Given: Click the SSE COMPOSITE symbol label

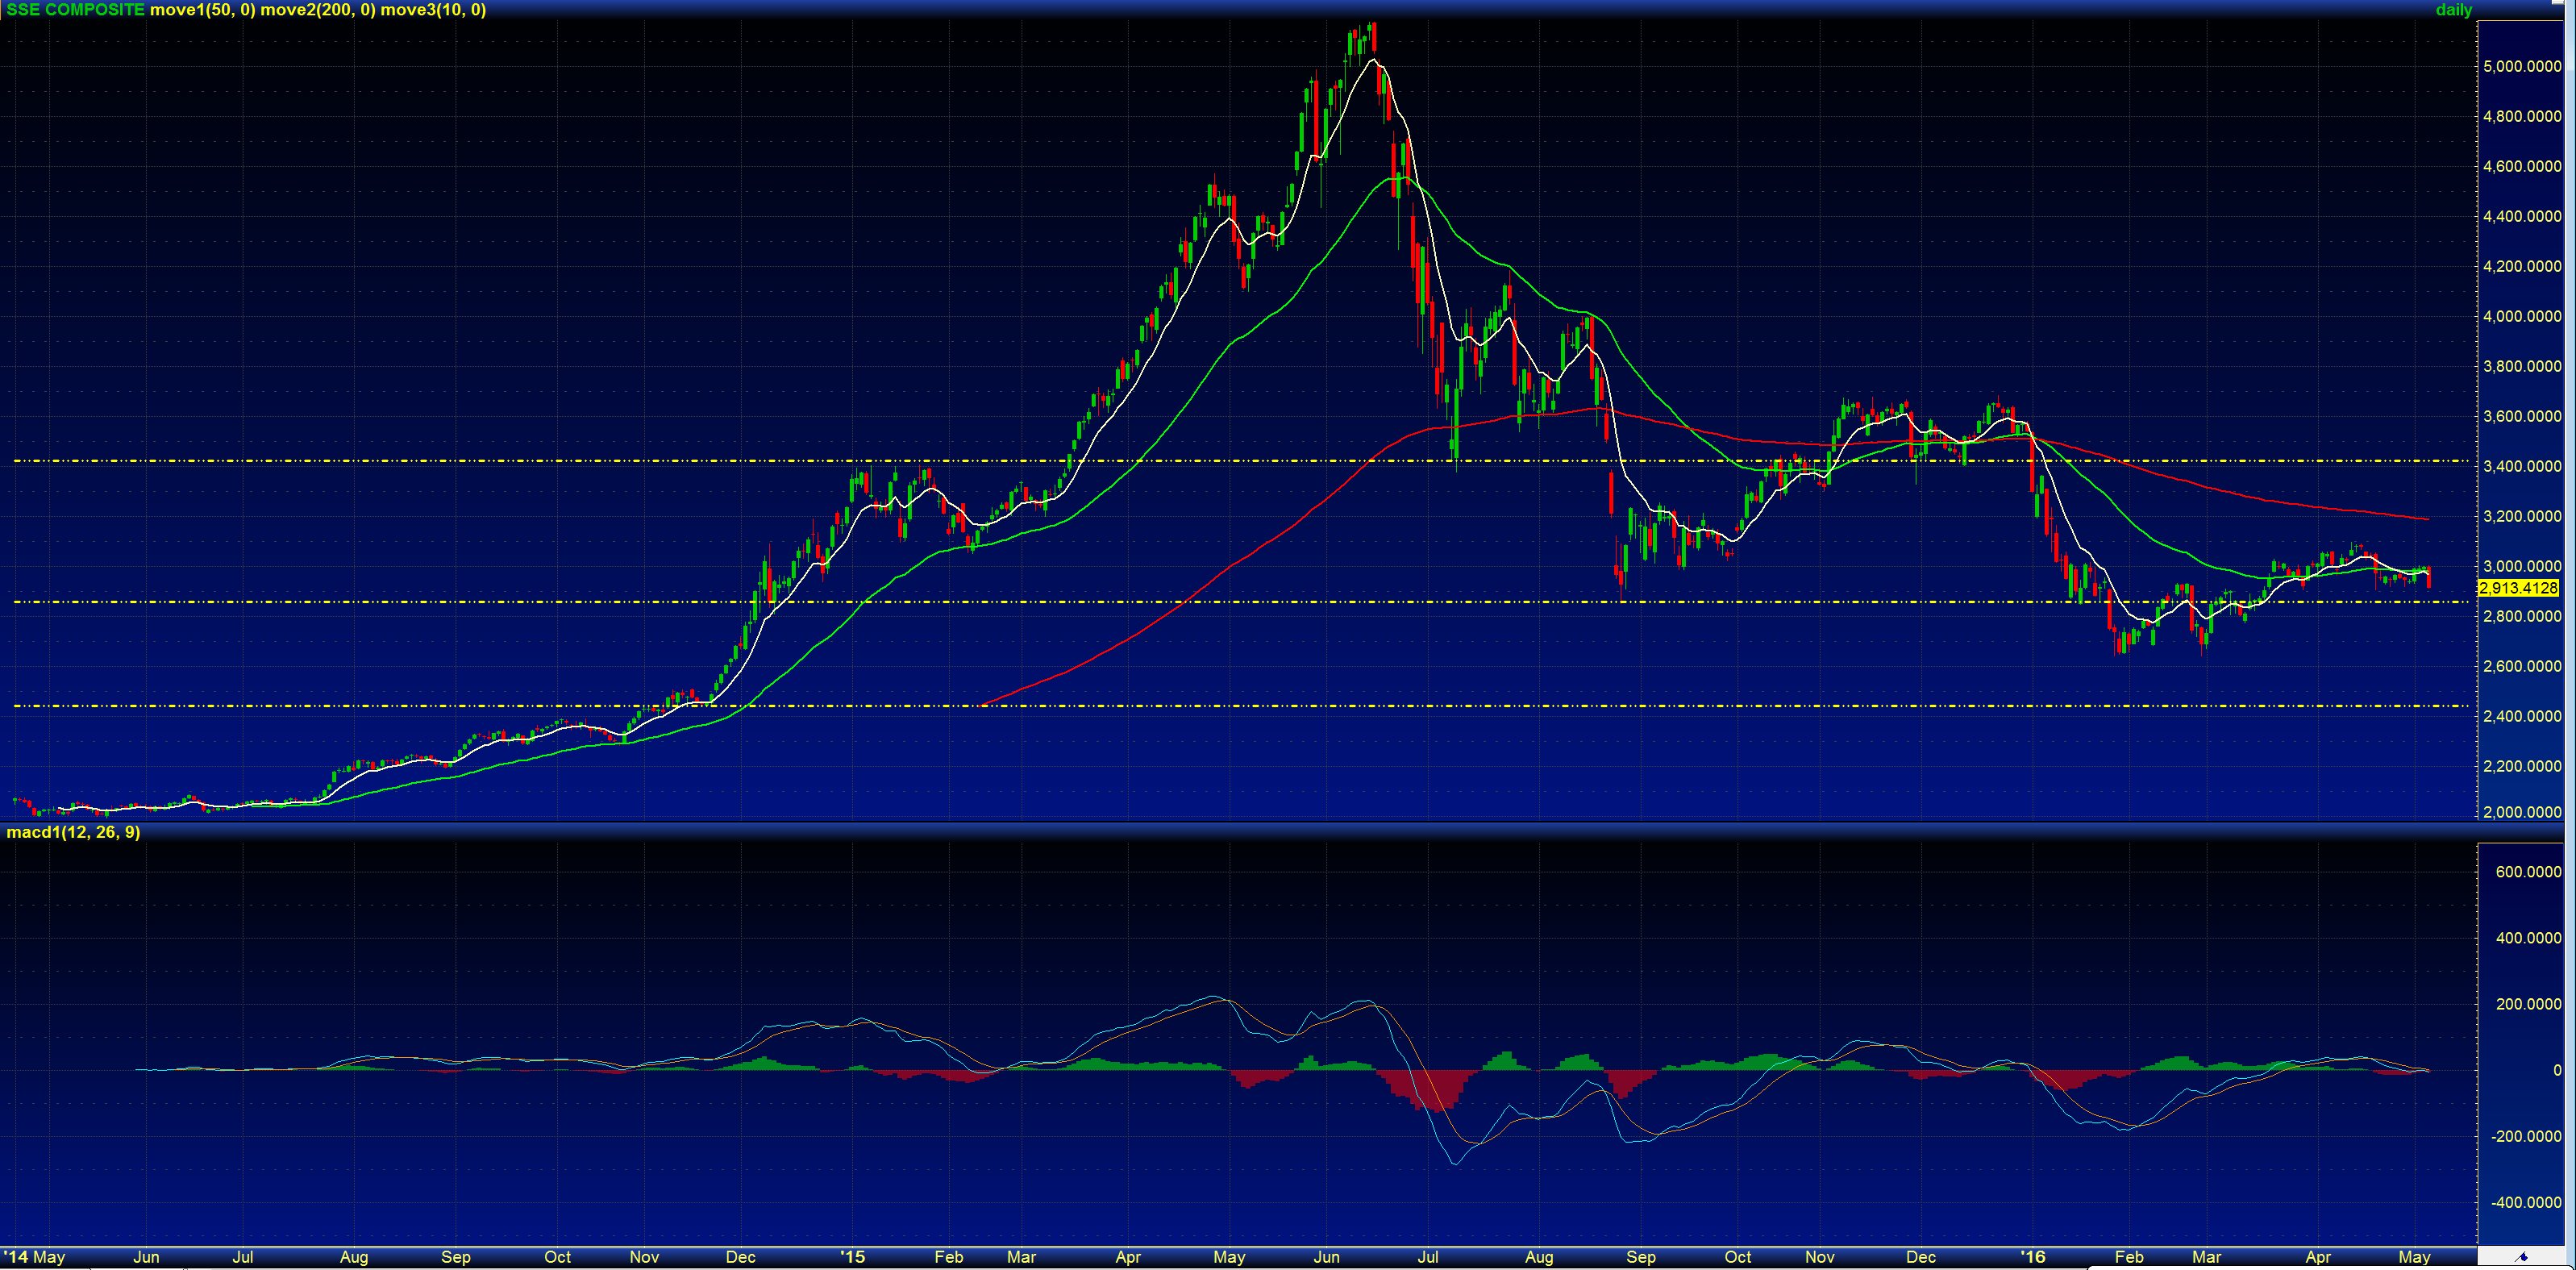Looking at the screenshot, I should pos(75,10).
